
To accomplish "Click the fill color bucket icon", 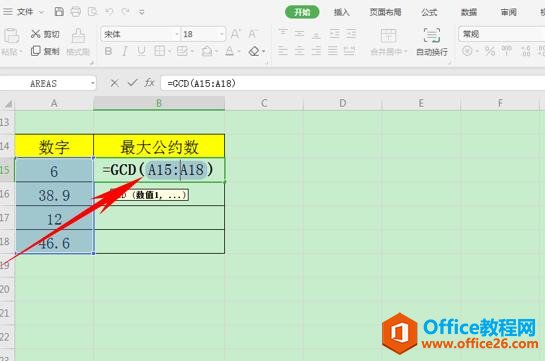I will pyautogui.click(x=207, y=51).
